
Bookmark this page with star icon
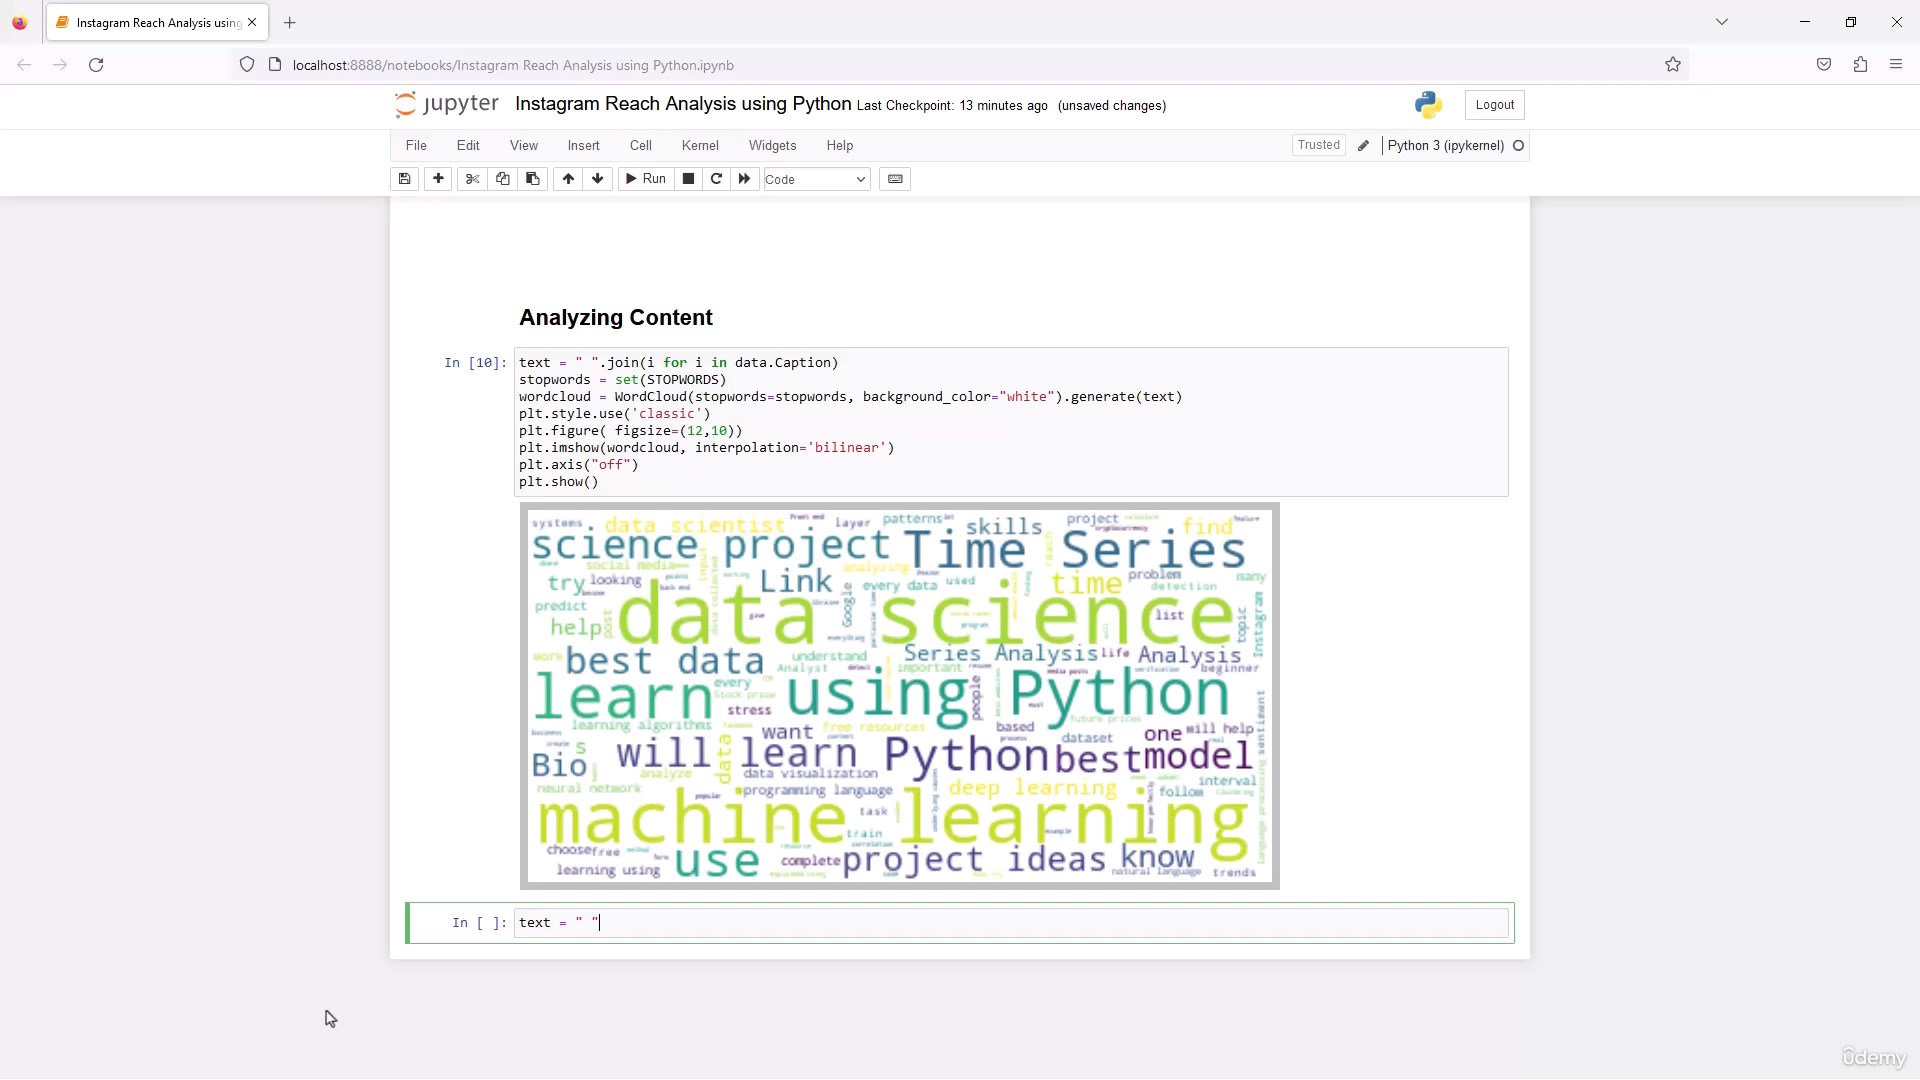click(x=1673, y=65)
